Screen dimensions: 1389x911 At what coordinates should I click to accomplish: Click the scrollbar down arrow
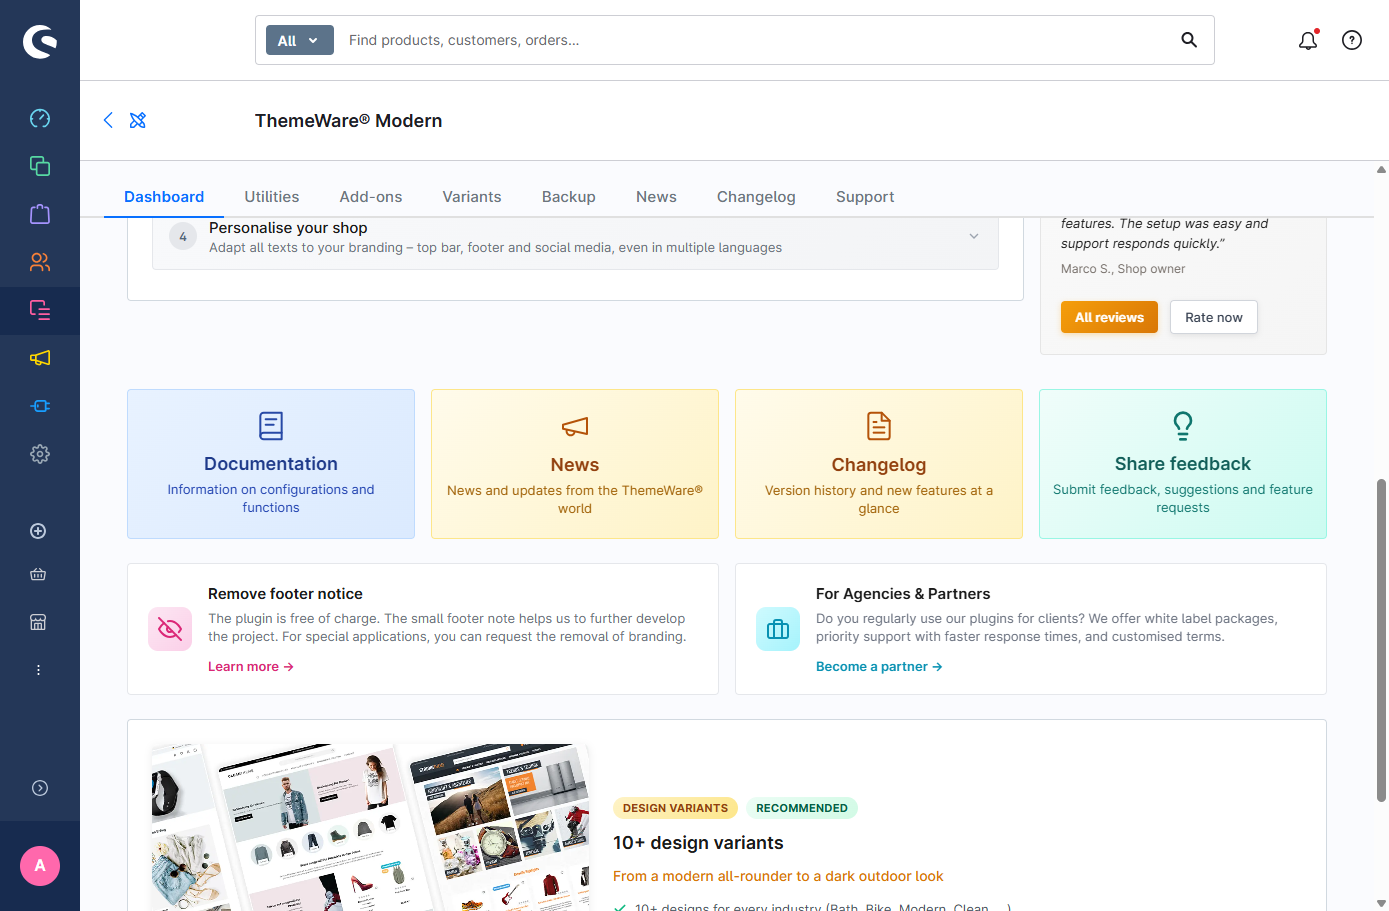click(x=1382, y=903)
